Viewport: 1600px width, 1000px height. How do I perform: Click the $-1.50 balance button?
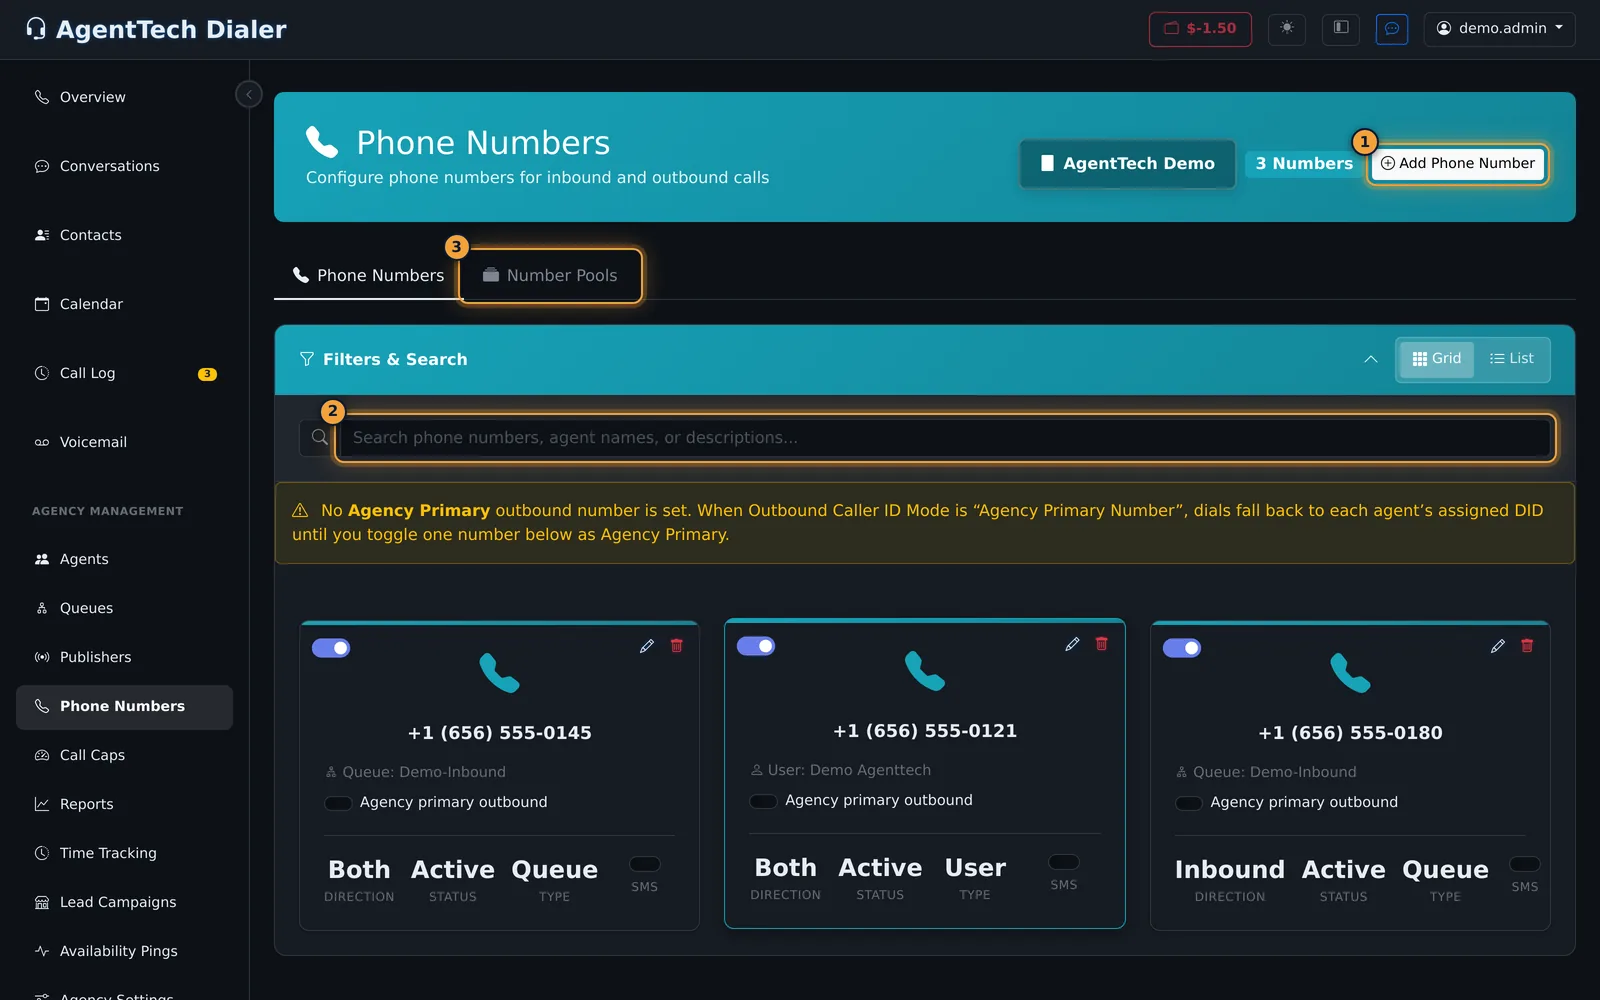[1200, 29]
